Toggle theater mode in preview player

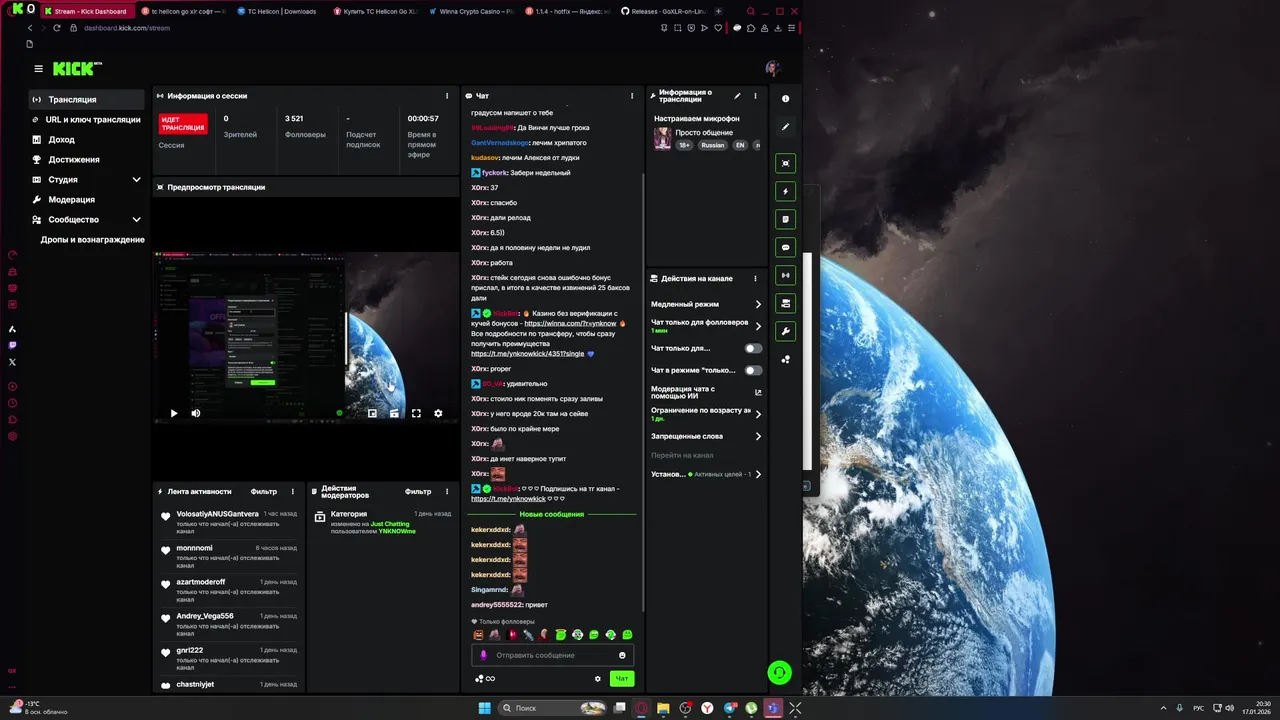394,413
